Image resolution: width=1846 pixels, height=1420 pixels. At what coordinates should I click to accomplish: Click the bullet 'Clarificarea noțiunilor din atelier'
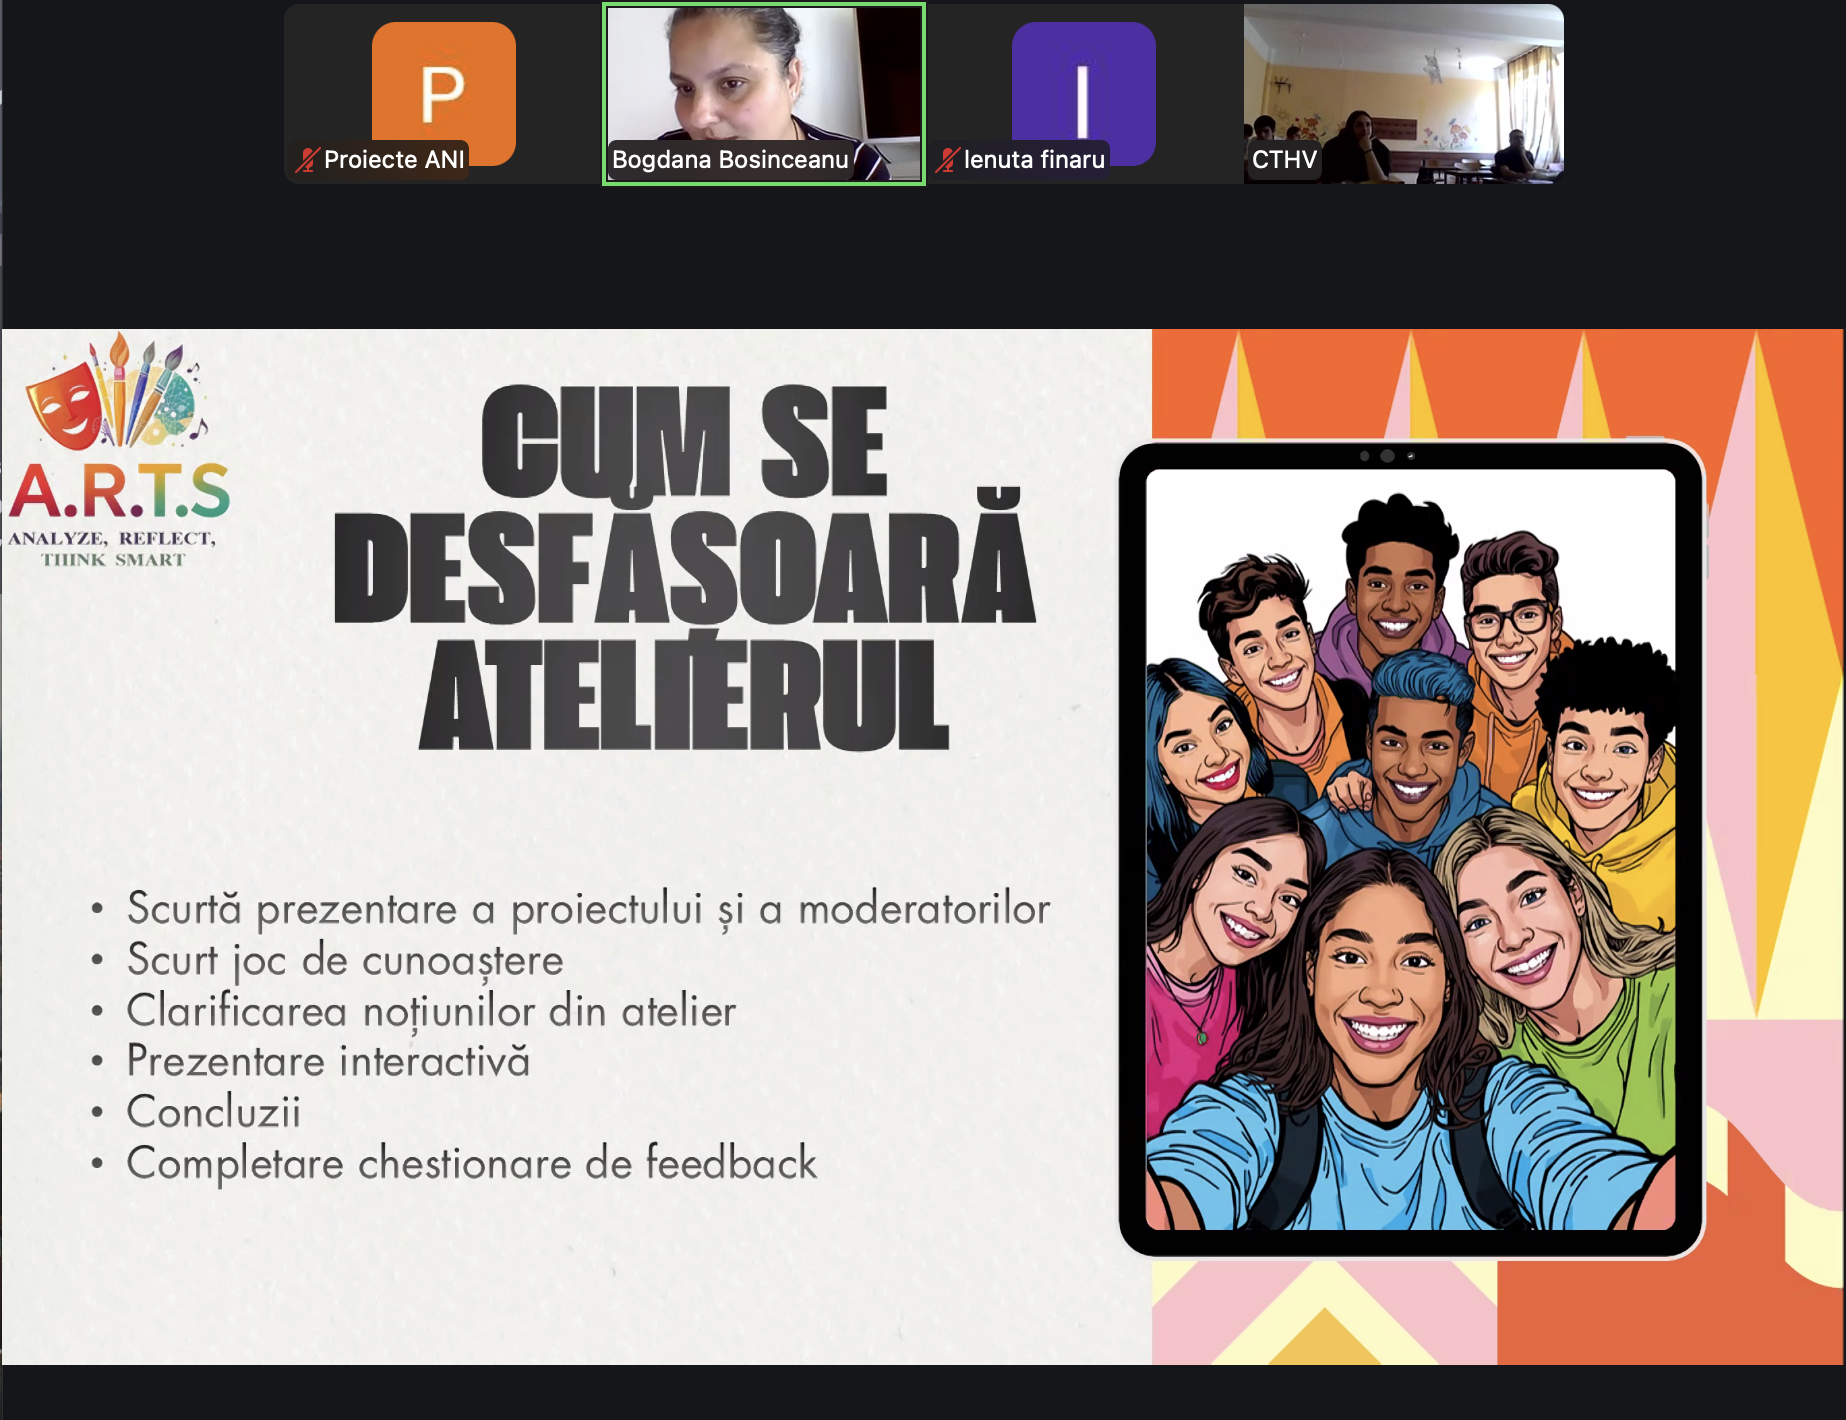coord(431,1011)
